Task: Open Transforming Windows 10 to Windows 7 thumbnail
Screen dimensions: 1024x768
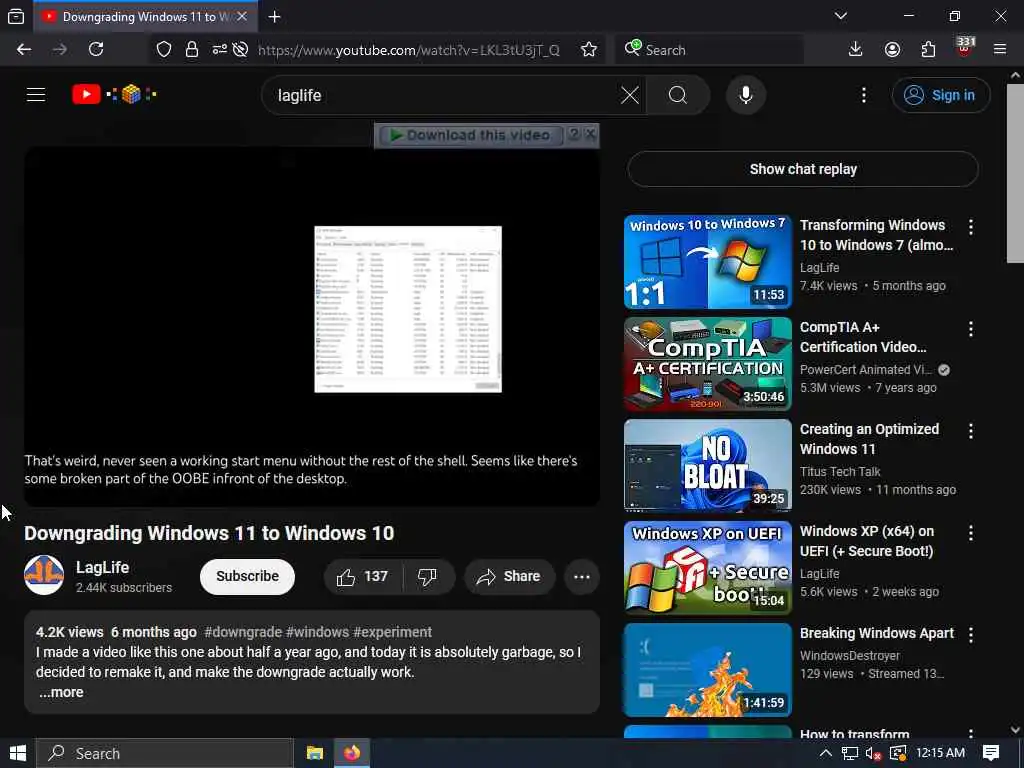Action: pyautogui.click(x=707, y=261)
